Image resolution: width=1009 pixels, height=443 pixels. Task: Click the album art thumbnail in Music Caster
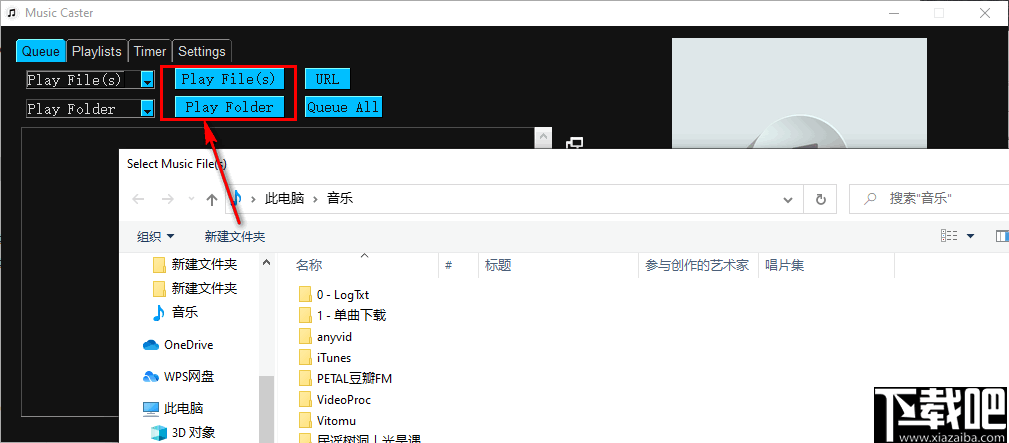coord(799,93)
